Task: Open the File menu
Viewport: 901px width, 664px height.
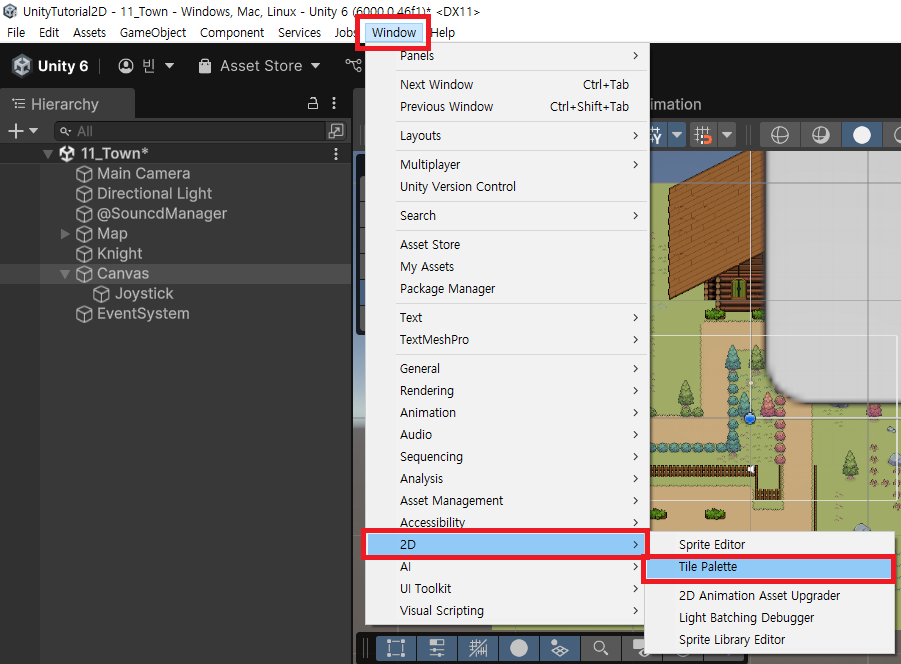Action: [x=16, y=33]
